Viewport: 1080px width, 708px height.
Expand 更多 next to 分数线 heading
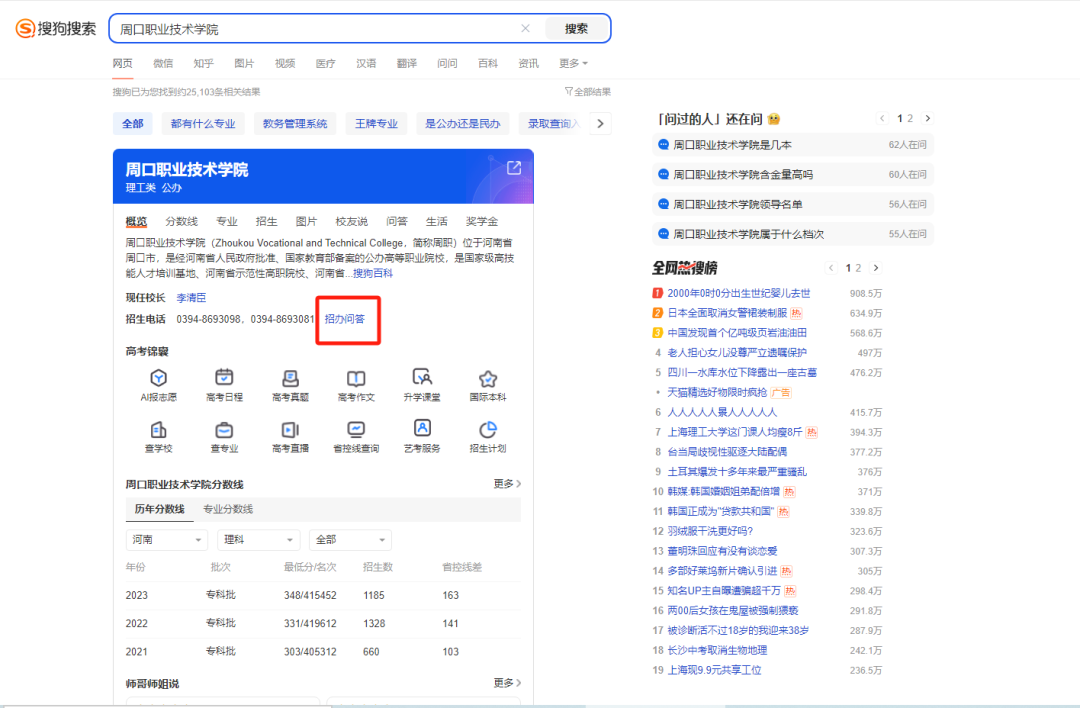click(507, 484)
